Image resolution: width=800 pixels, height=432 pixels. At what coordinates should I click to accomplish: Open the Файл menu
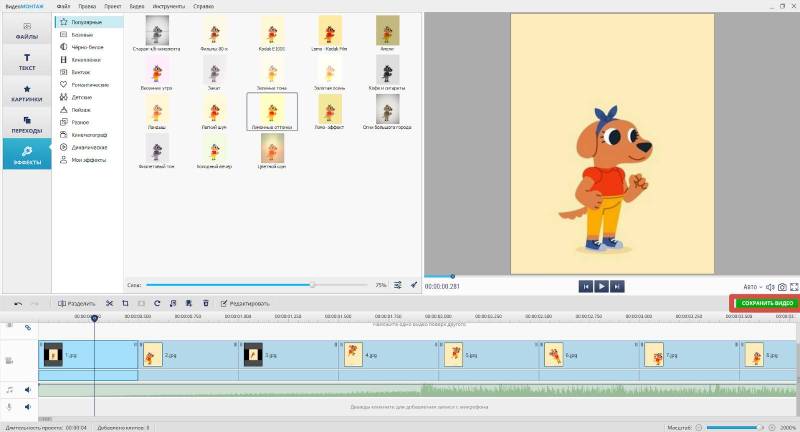point(63,6)
